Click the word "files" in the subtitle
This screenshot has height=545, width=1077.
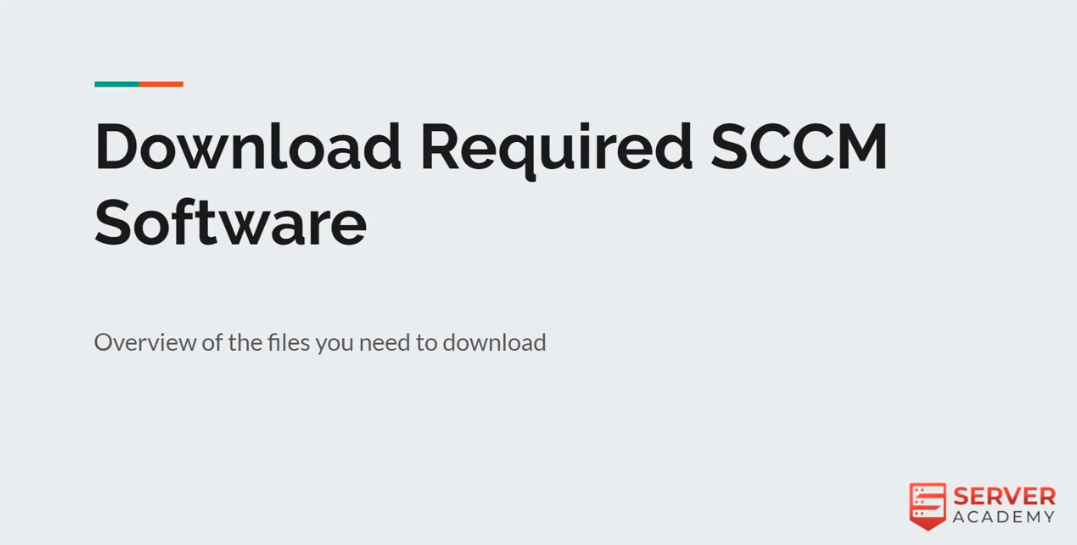coord(288,342)
